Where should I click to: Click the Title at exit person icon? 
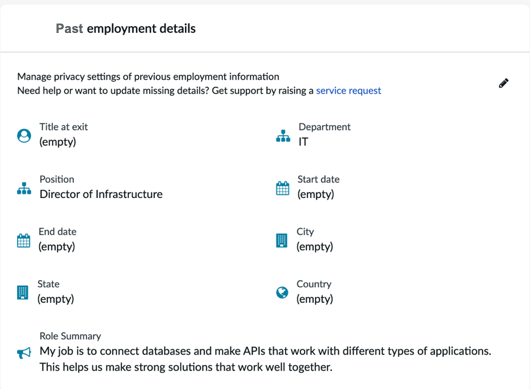24,136
